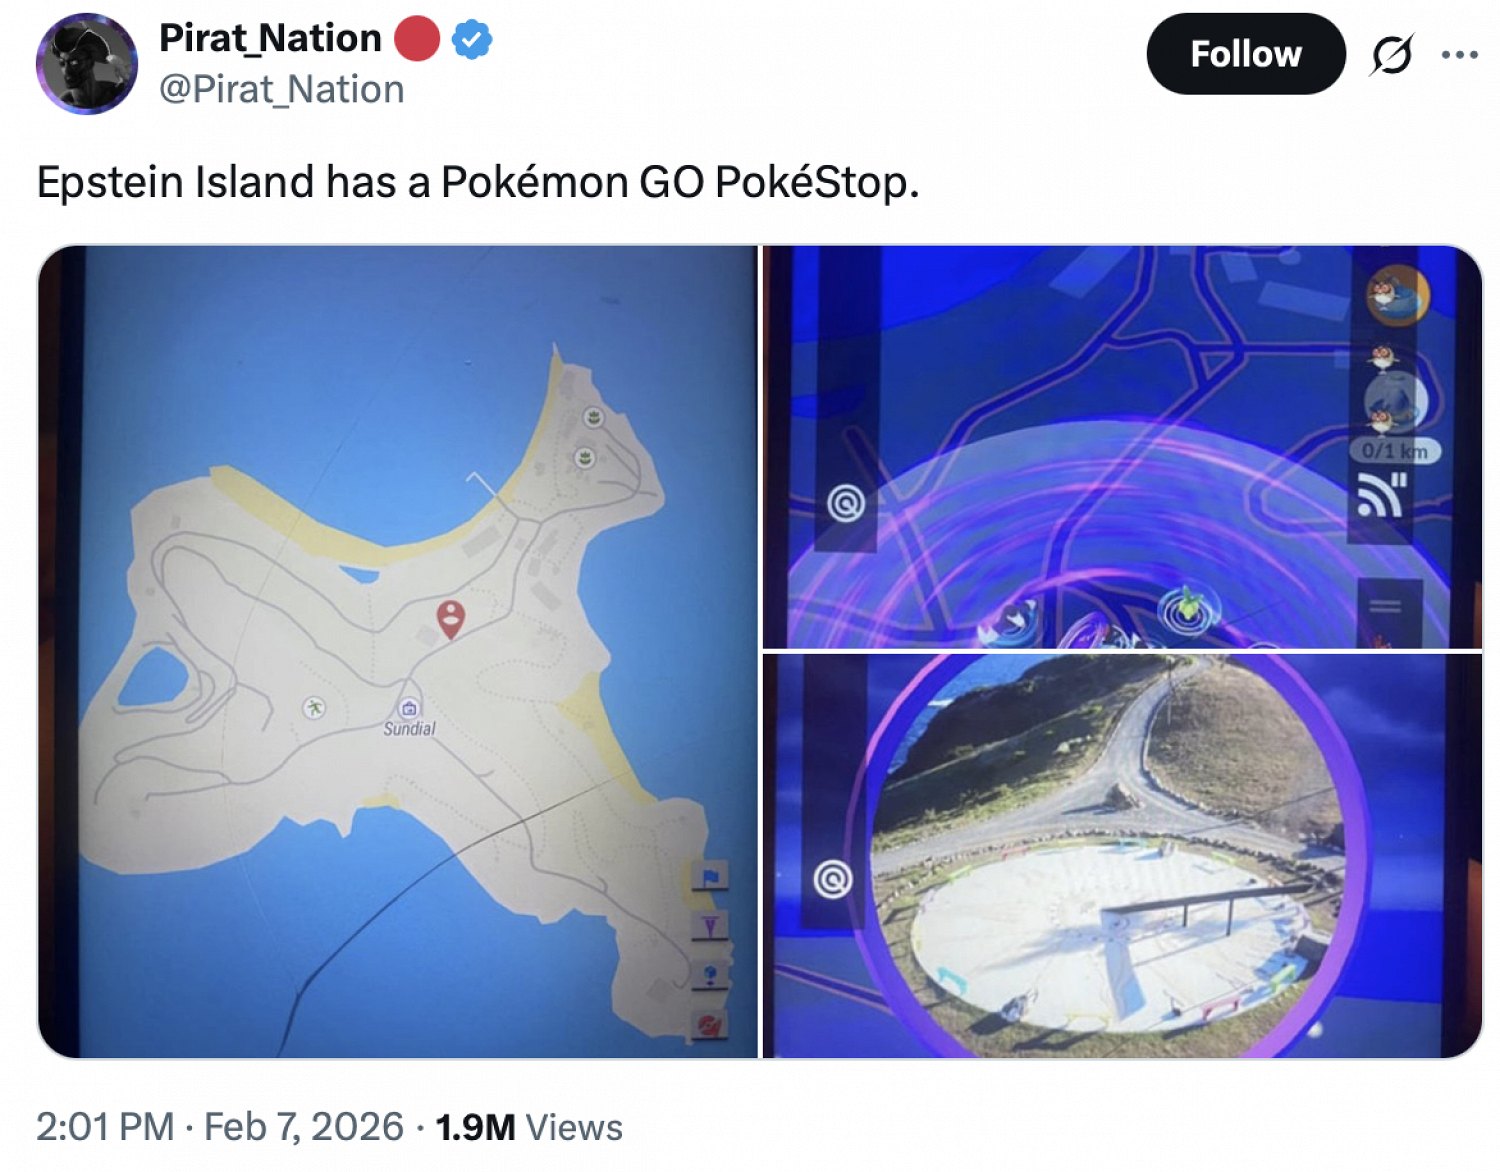Open the sundial aerial photo image
The height and width of the screenshot is (1172, 1500).
point(1120,855)
